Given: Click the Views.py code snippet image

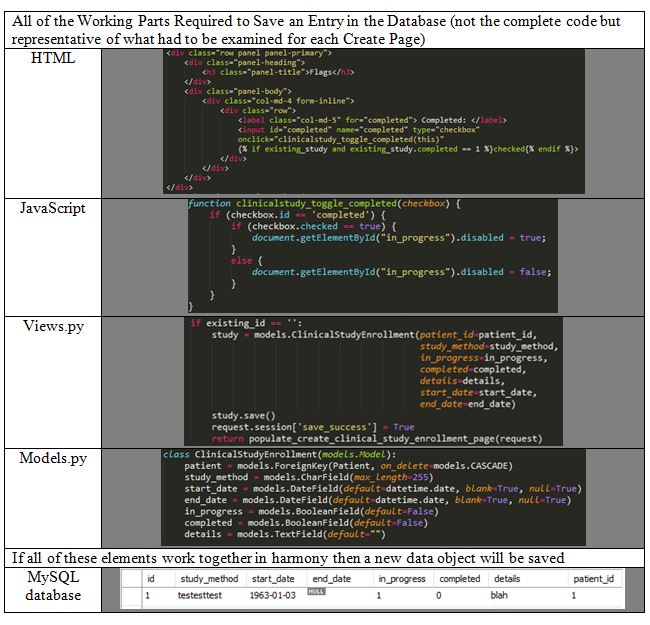Looking at the screenshot, I should point(373,381).
